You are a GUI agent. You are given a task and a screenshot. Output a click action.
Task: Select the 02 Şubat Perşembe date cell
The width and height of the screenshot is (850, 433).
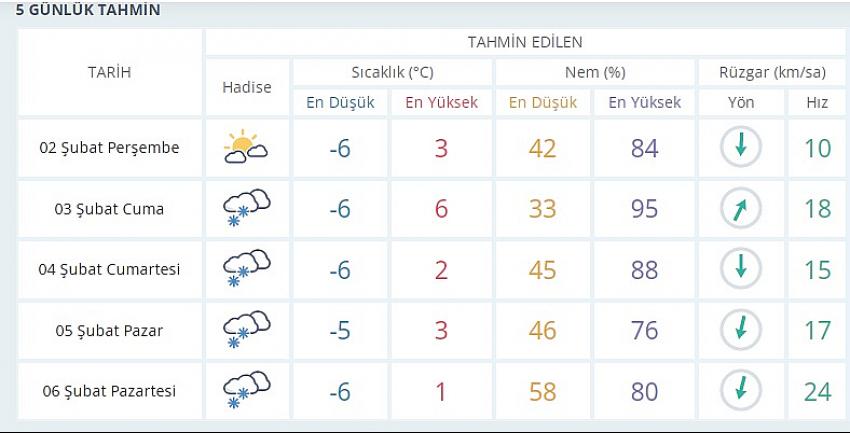[110, 147]
